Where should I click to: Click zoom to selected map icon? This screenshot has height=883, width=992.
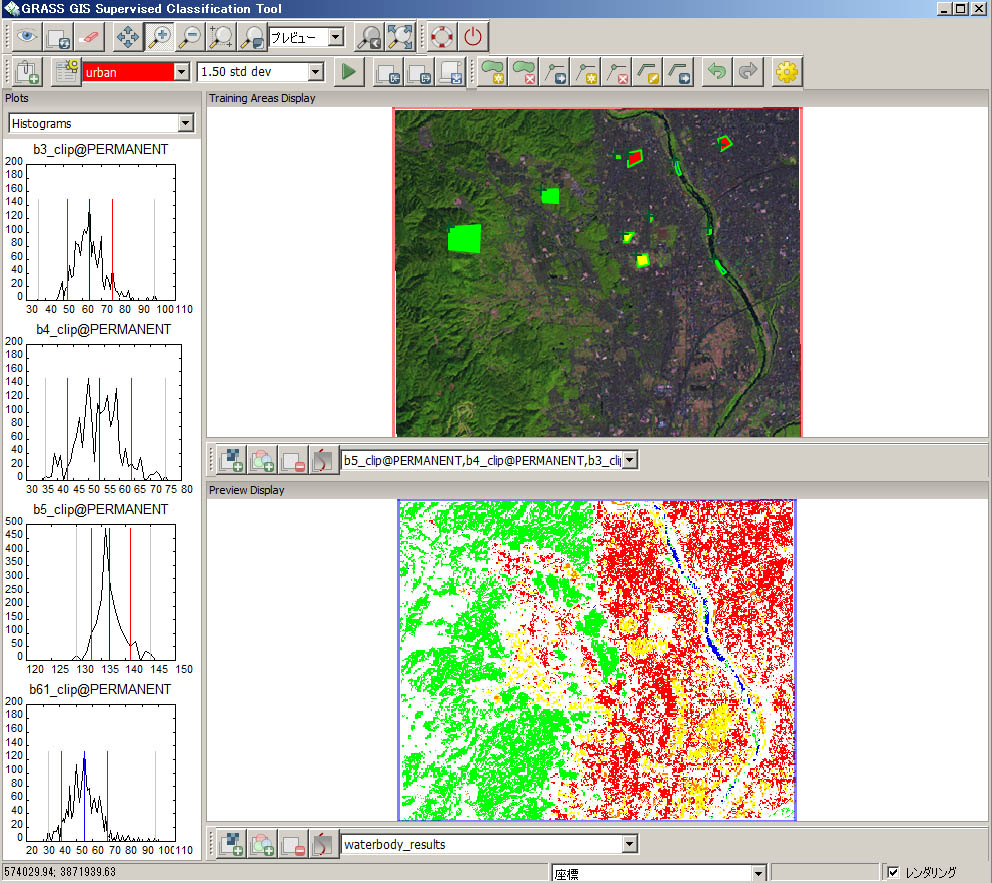(x=221, y=37)
